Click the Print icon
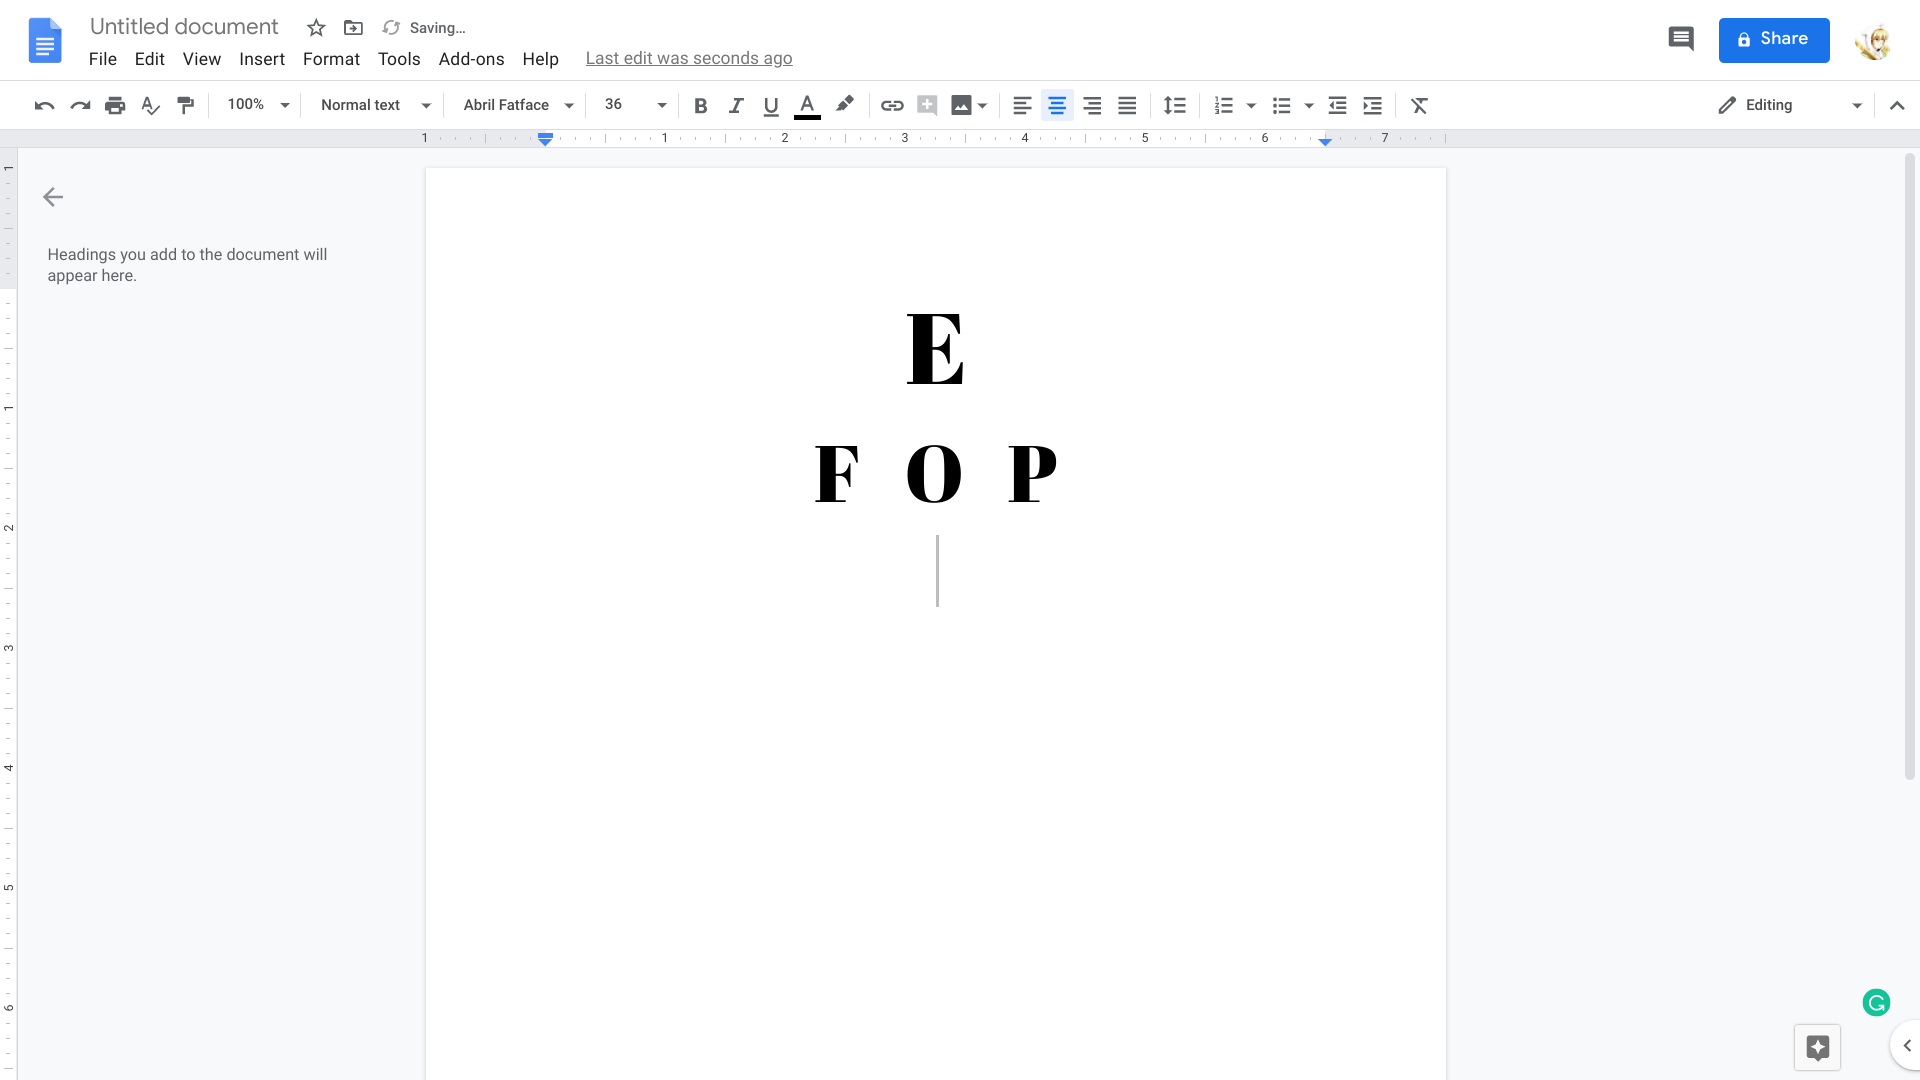 tap(115, 105)
